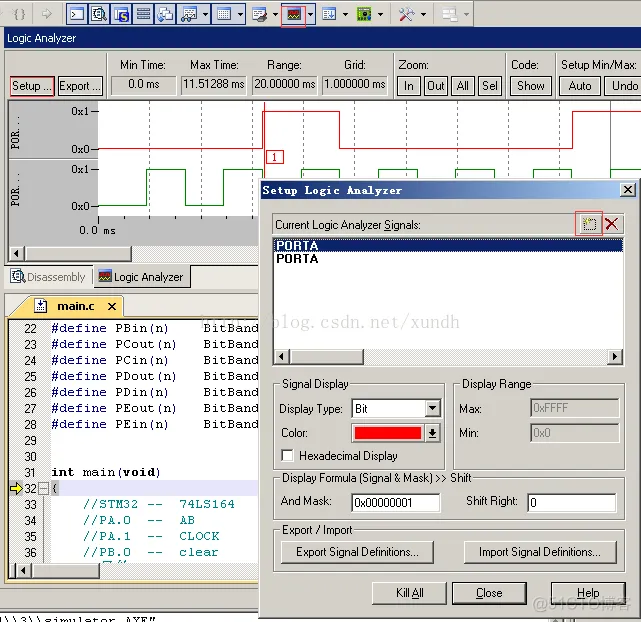The height and width of the screenshot is (622, 641).
Task: Open the Trace windows toolbar icon
Action: coord(329,14)
